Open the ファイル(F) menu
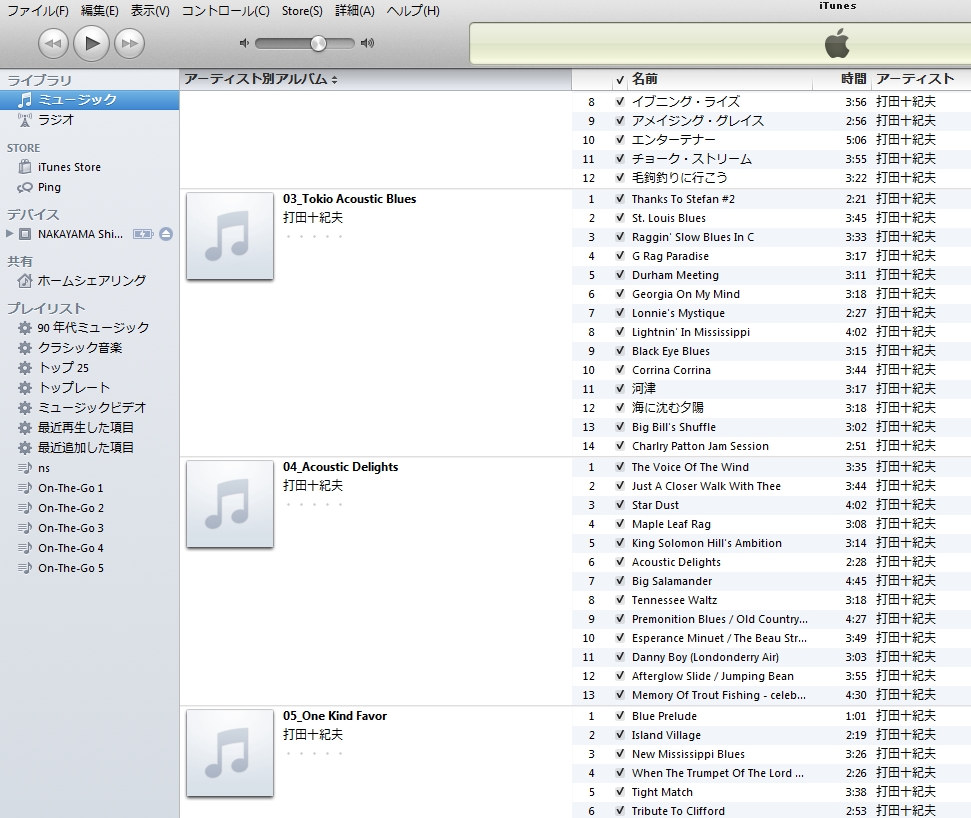The width and height of the screenshot is (971, 818). tap(38, 11)
